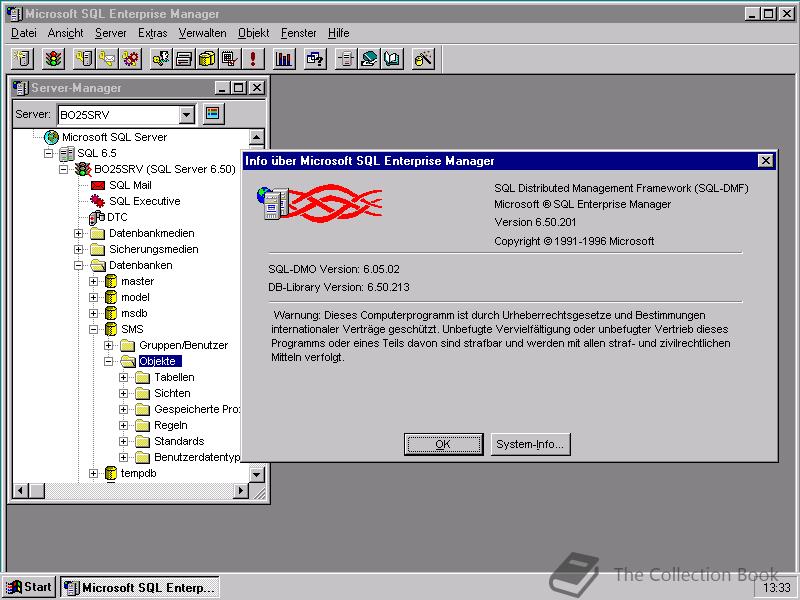Viewport: 800px width, 600px height.
Task: Open the Ansicht menu
Action: pos(65,33)
